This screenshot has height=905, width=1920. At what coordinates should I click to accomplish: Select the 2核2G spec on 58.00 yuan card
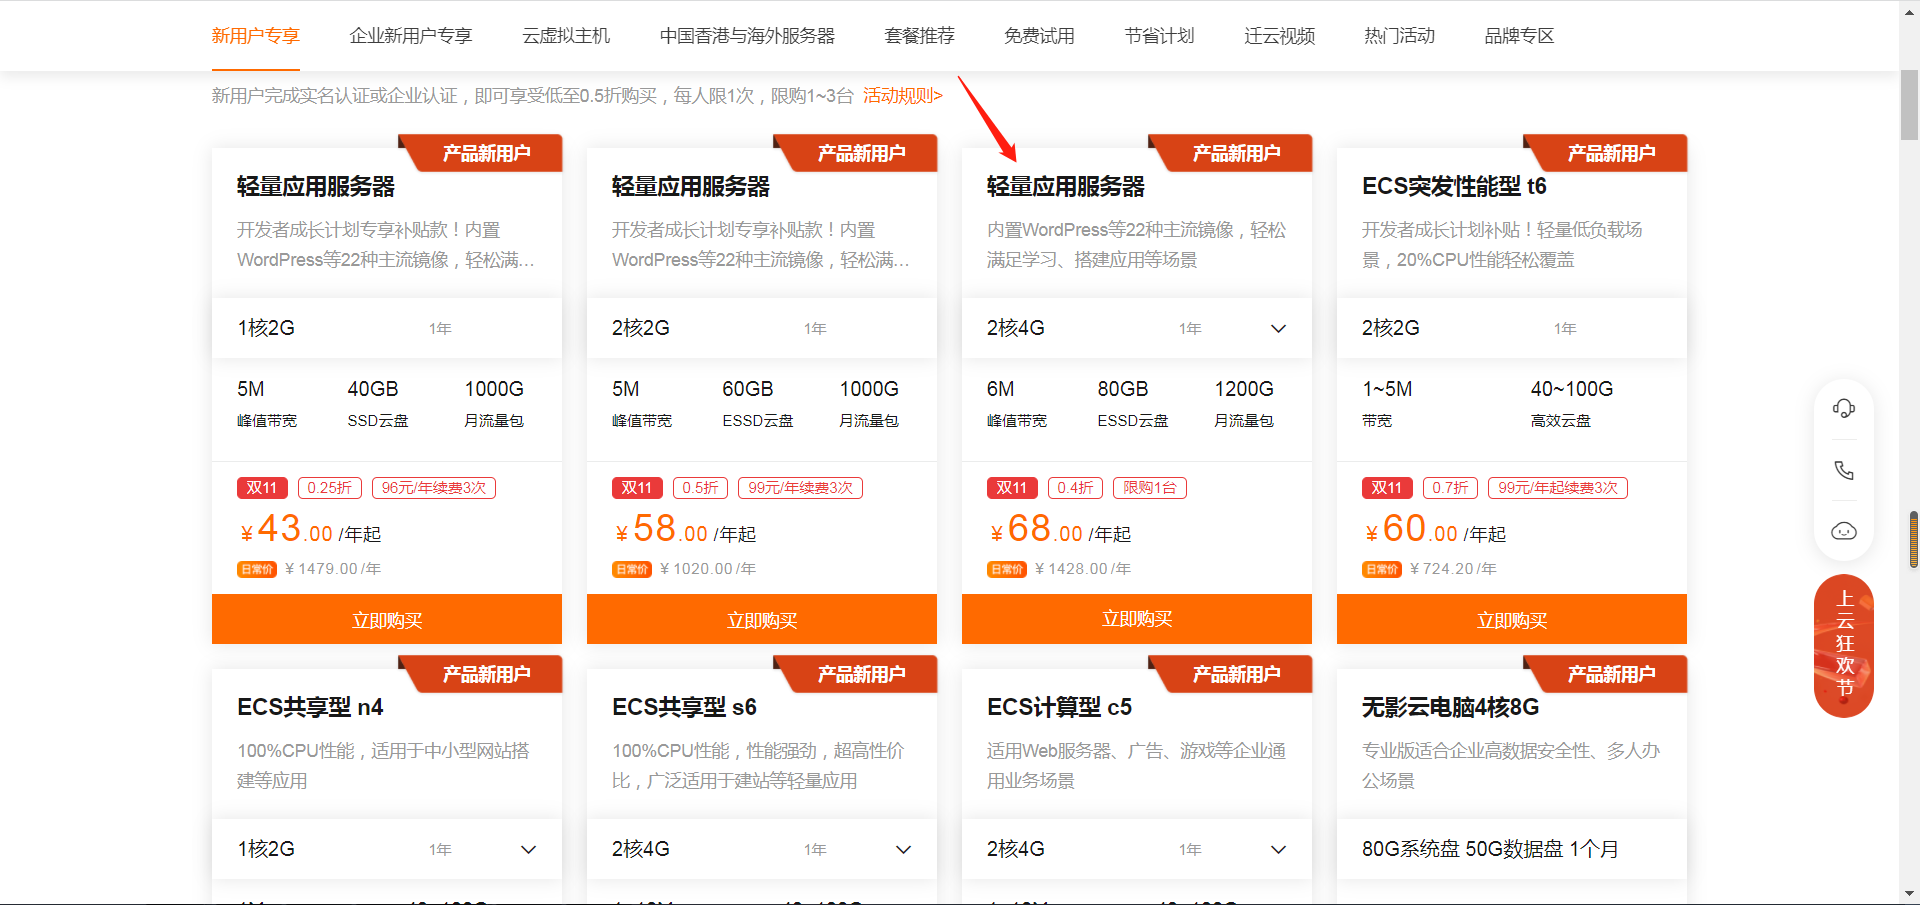762,328
